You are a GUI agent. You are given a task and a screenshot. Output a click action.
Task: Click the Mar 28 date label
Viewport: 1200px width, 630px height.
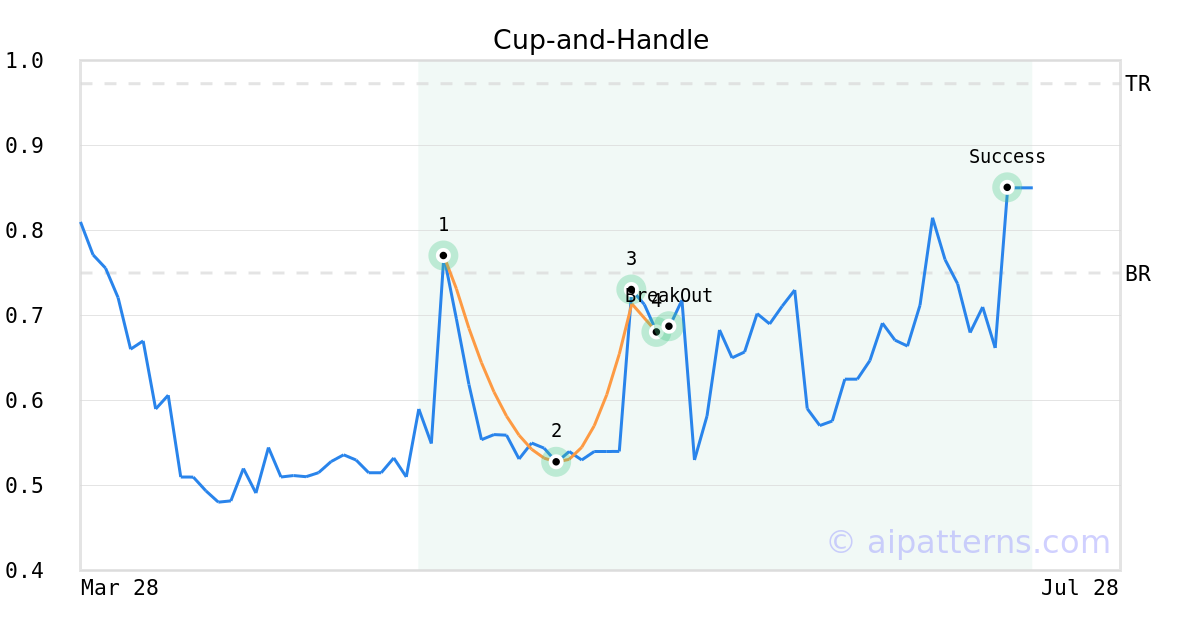pos(119,588)
